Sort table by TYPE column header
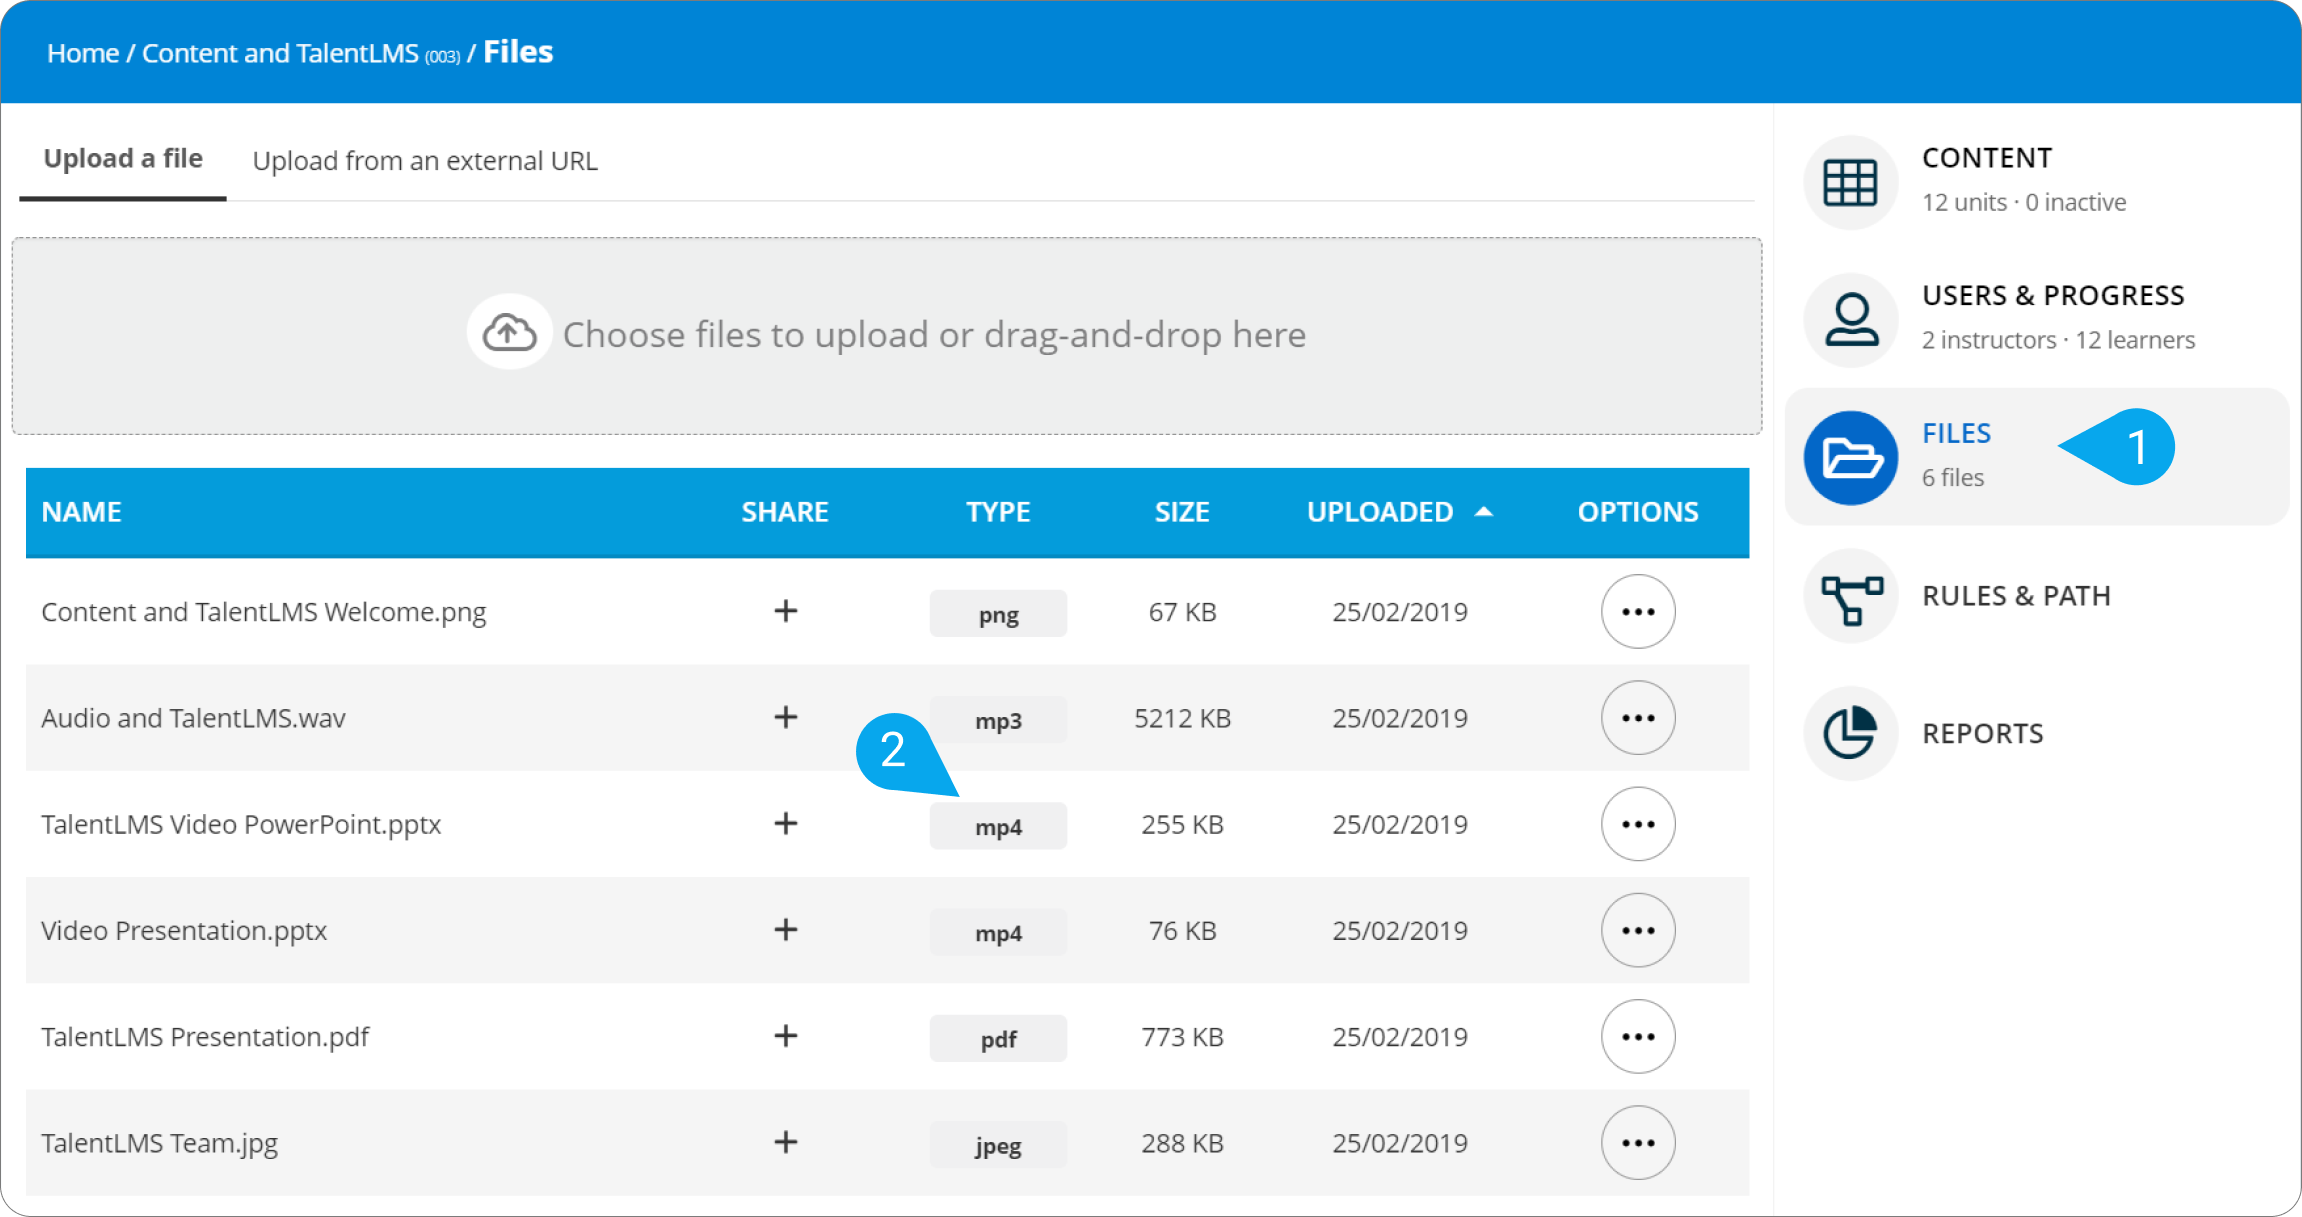The width and height of the screenshot is (2302, 1217). 998,512
